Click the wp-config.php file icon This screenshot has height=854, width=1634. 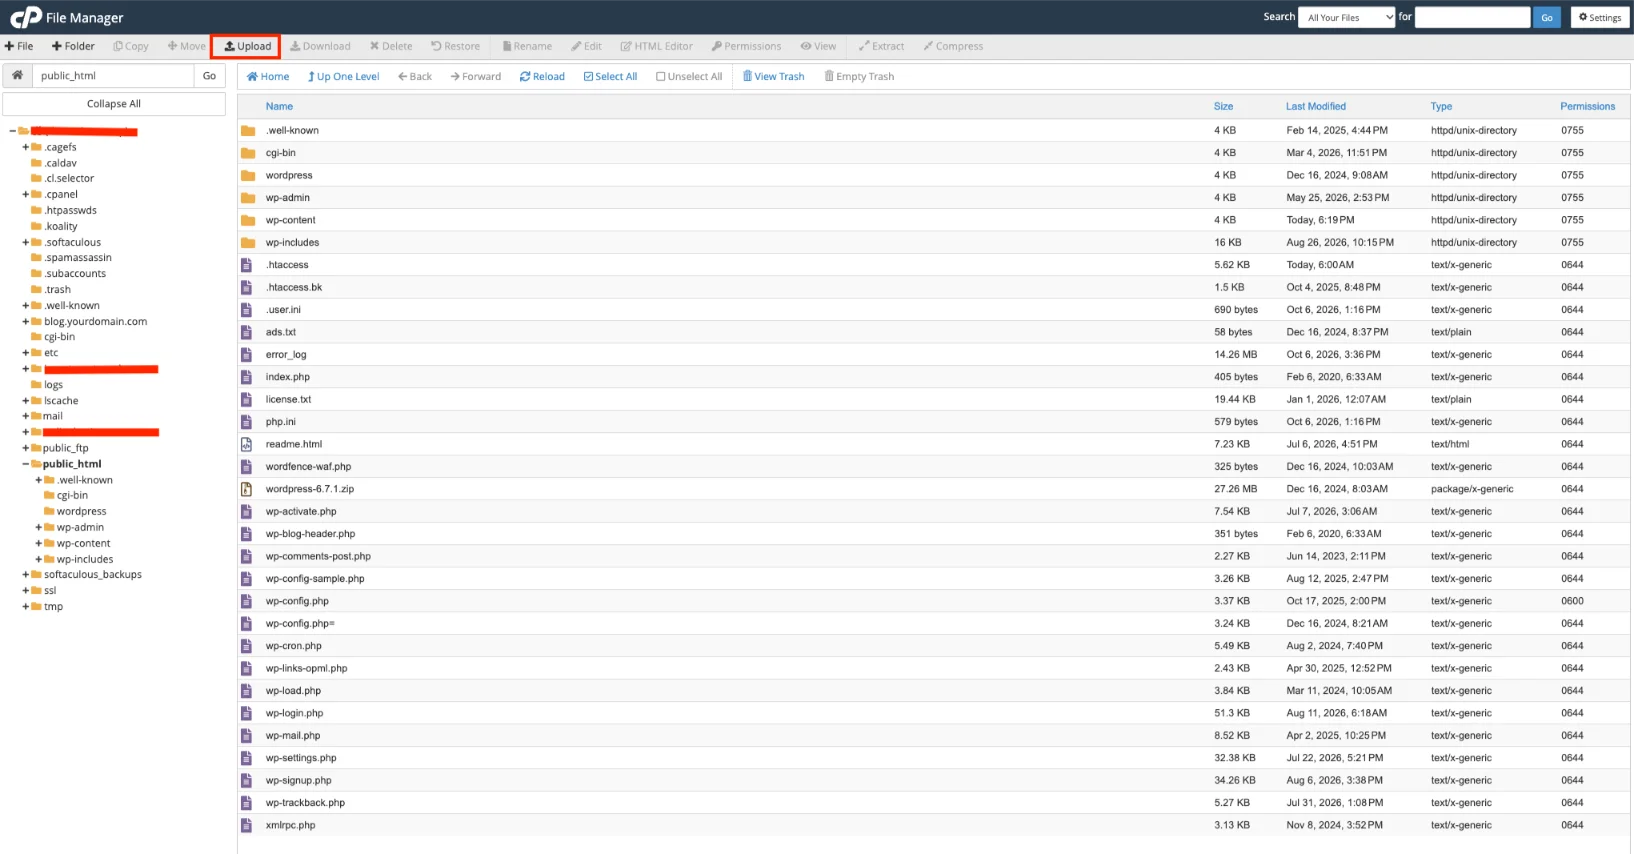pyautogui.click(x=246, y=601)
